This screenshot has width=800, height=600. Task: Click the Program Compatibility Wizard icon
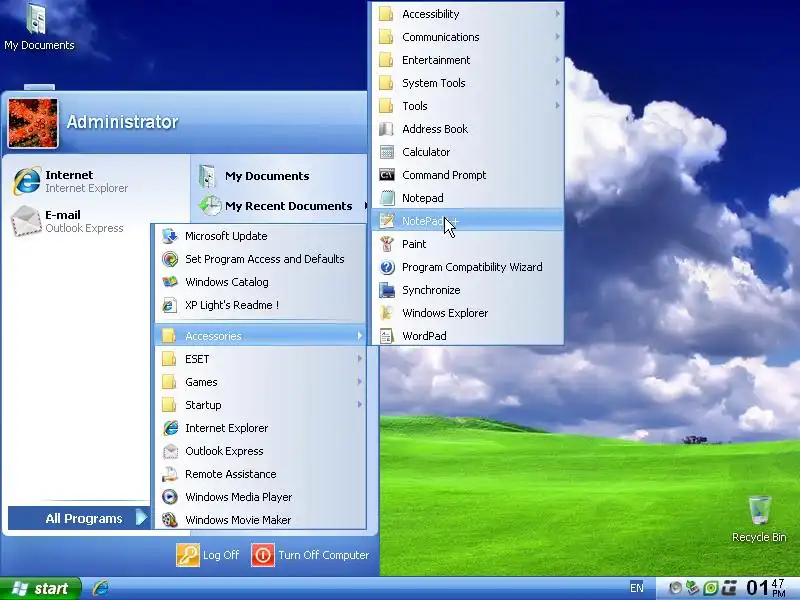point(387,267)
